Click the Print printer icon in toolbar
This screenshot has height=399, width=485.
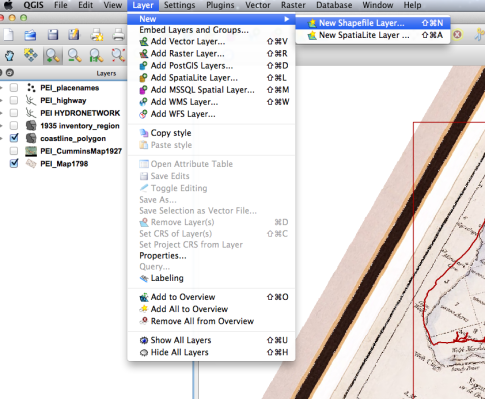tap(118, 35)
